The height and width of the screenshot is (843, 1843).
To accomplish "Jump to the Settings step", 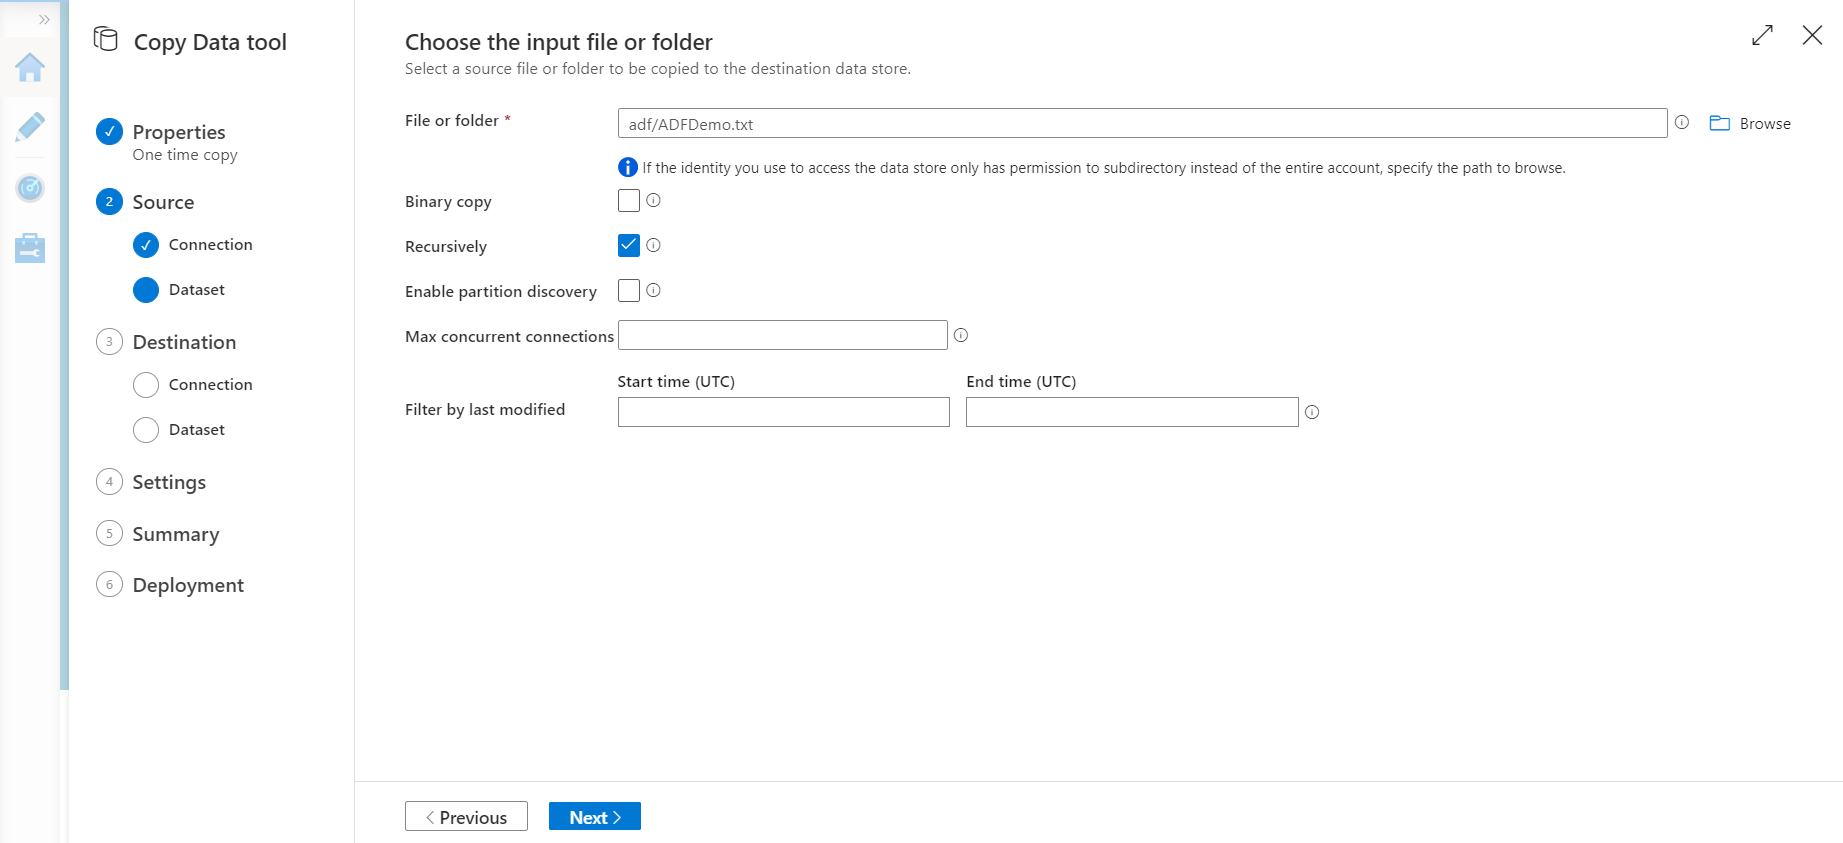I will (169, 482).
